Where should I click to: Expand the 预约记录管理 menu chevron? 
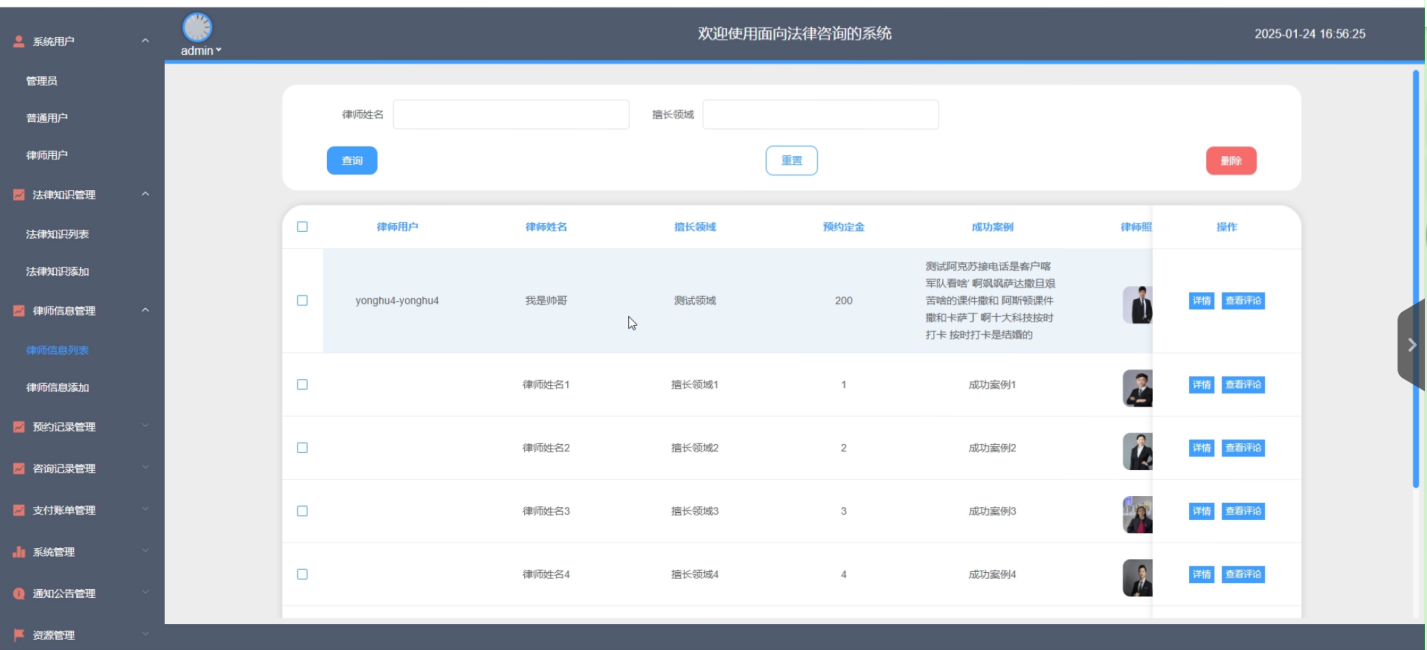point(145,427)
